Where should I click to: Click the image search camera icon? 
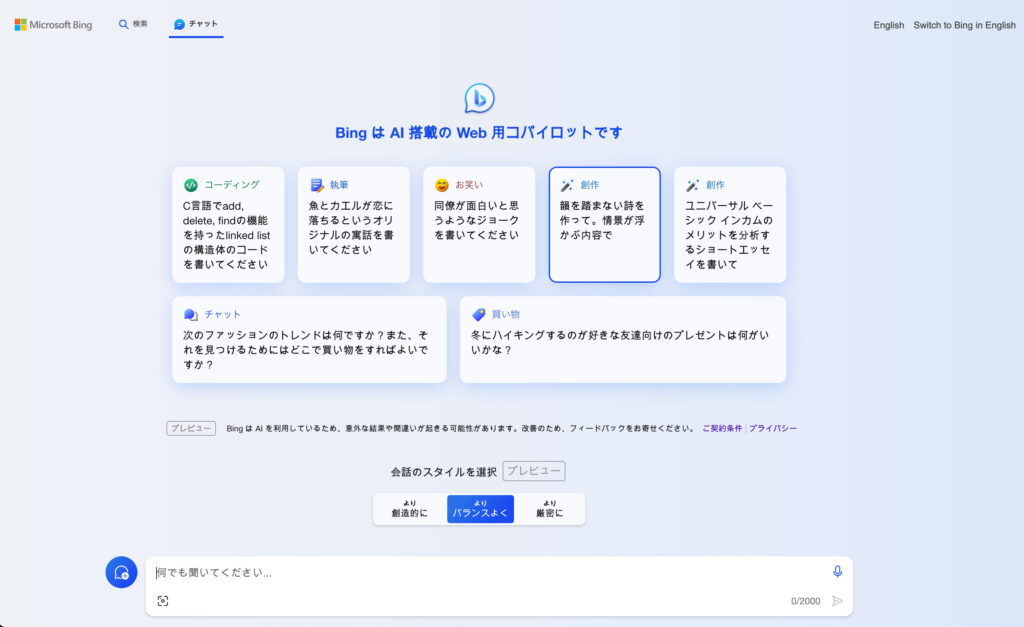163,601
